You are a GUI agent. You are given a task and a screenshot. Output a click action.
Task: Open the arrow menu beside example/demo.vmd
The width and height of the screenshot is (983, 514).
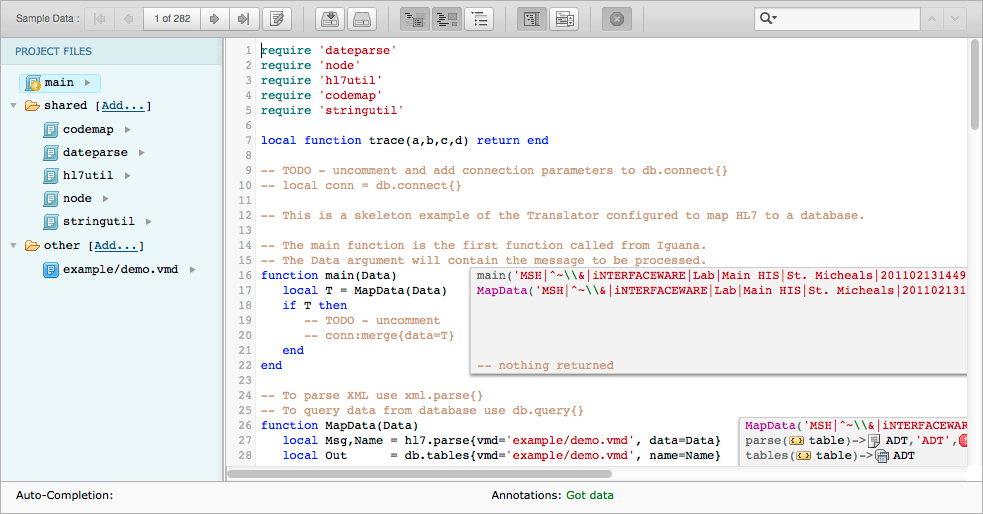point(192,270)
